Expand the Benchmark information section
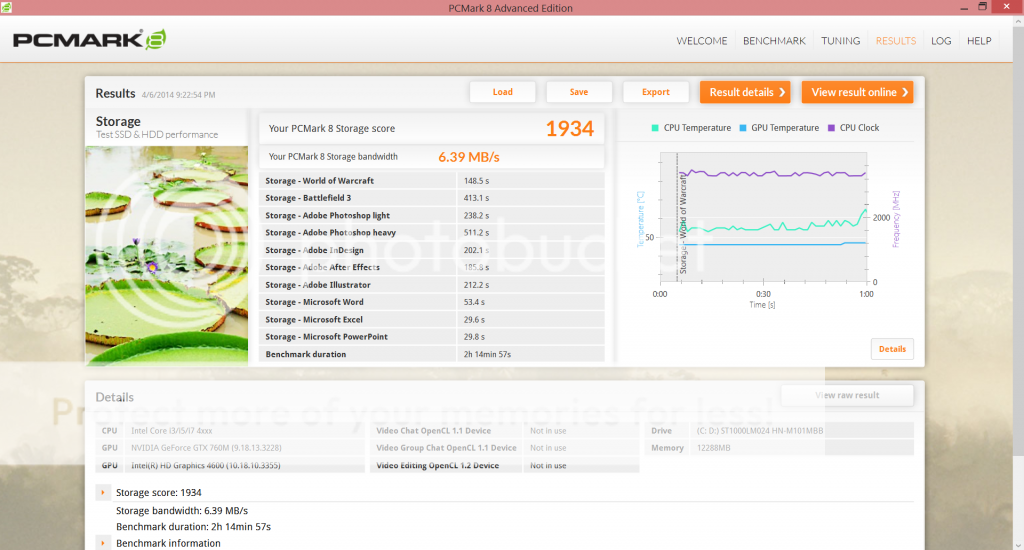The image size is (1024, 550). [x=103, y=543]
